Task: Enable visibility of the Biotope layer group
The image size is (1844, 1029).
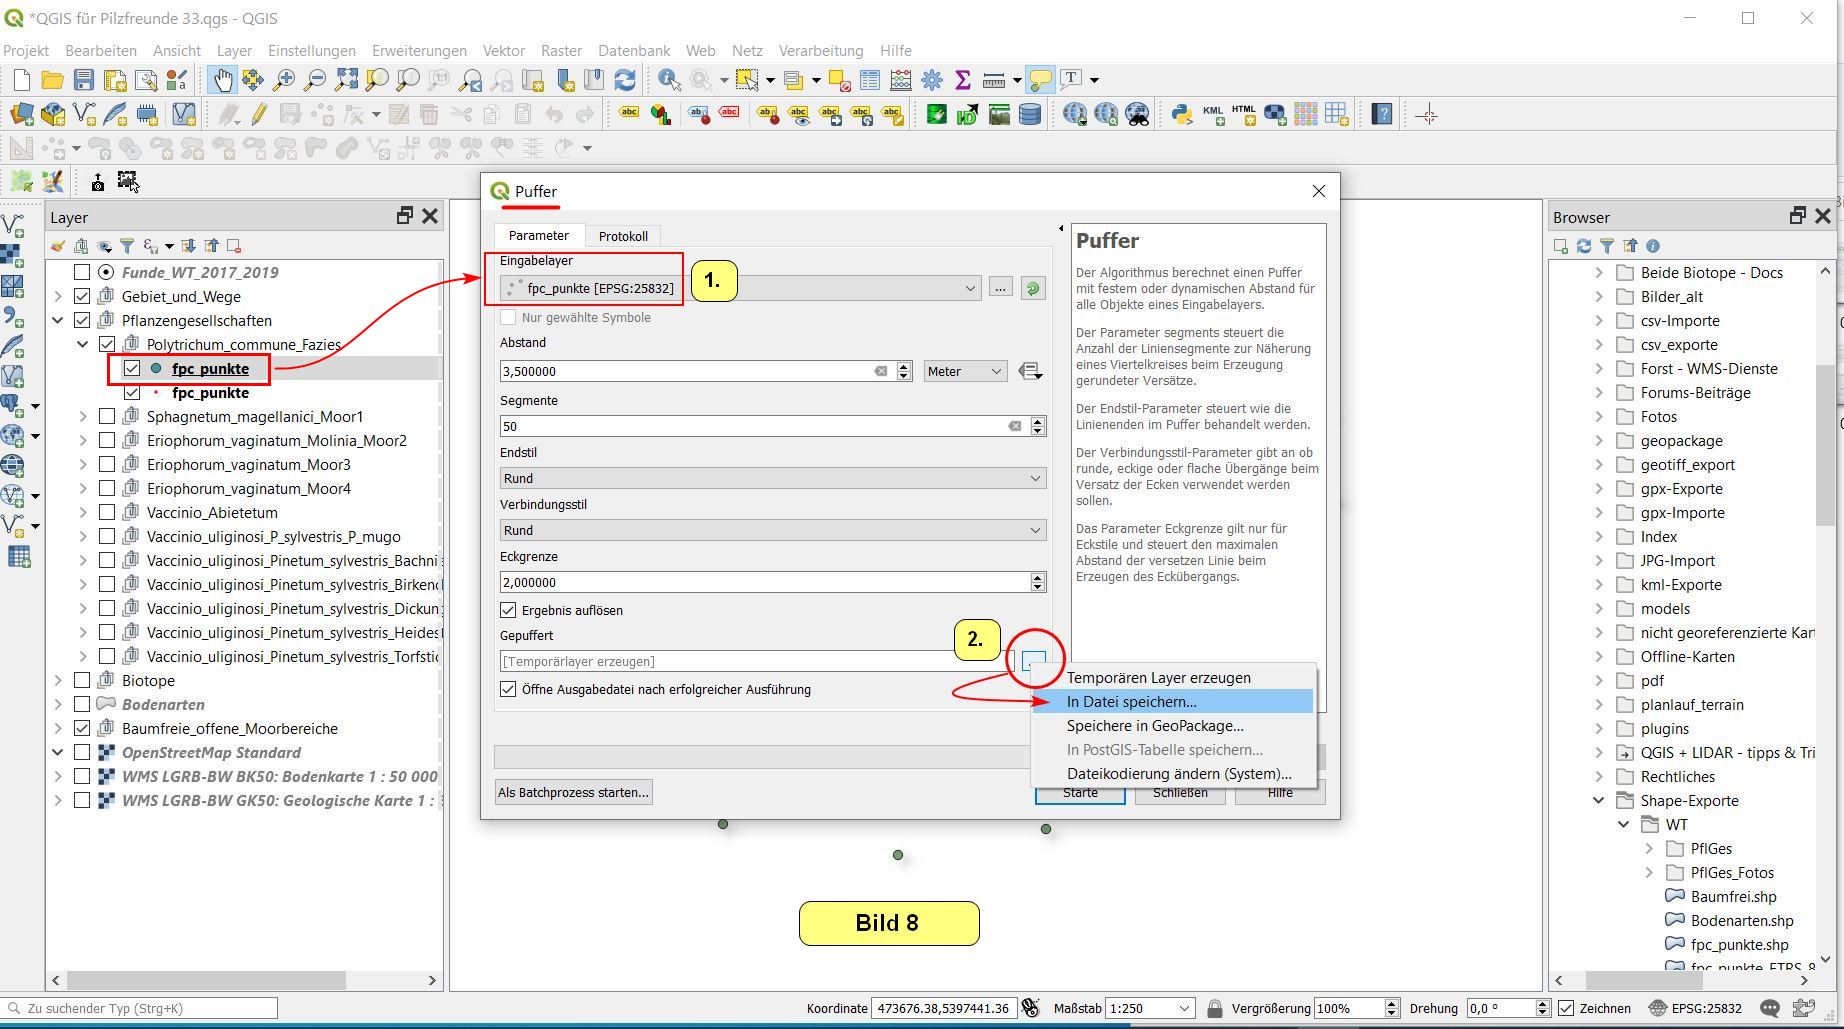Action: (83, 681)
